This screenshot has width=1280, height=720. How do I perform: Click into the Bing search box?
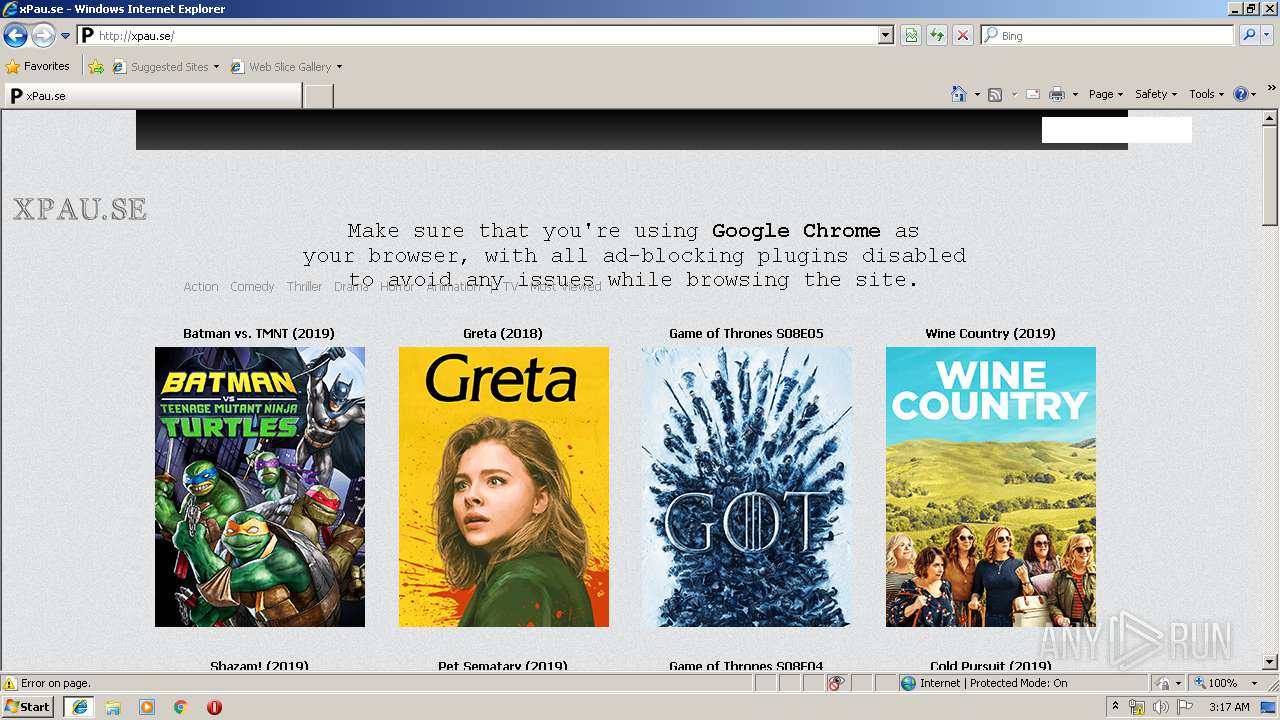[1108, 35]
